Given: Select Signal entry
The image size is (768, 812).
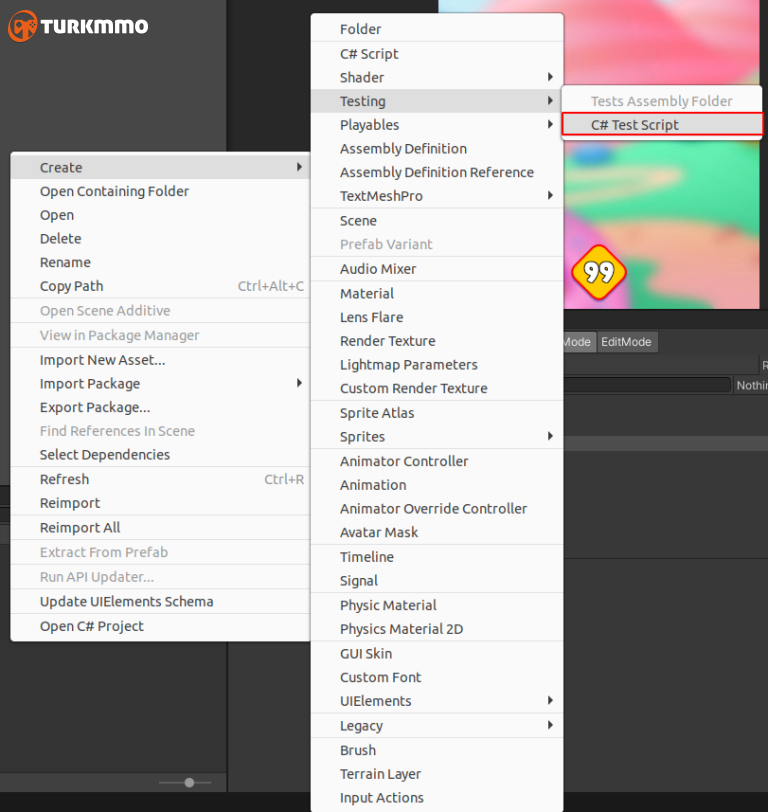Looking at the screenshot, I should point(437,581).
